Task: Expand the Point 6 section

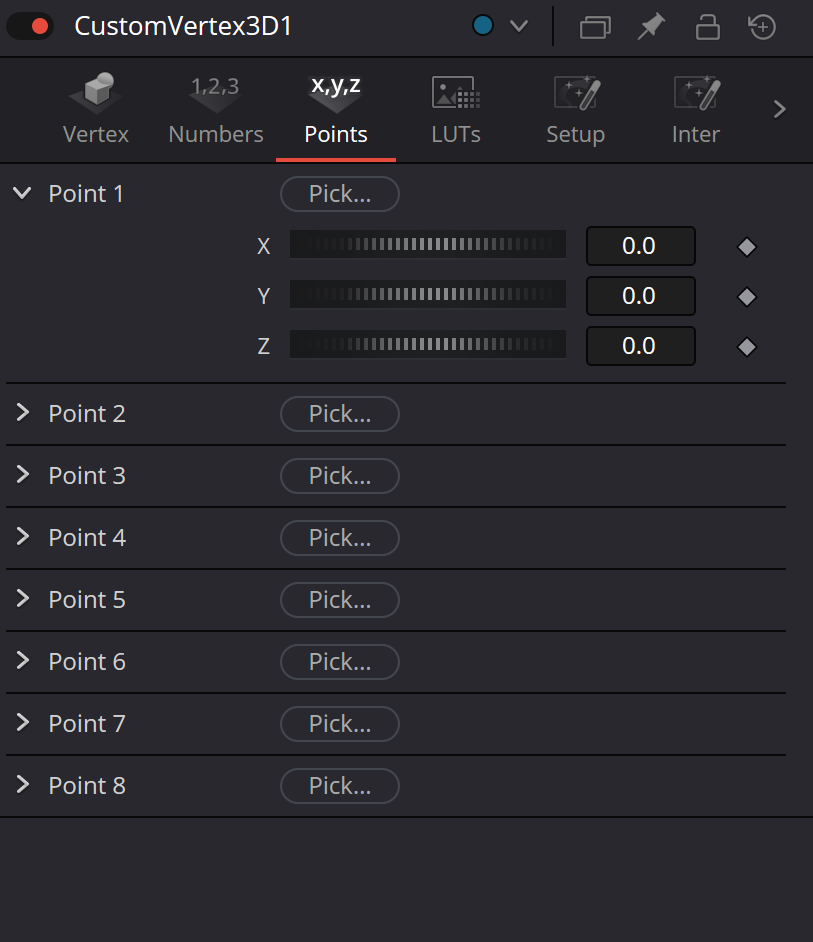Action: pos(23,660)
